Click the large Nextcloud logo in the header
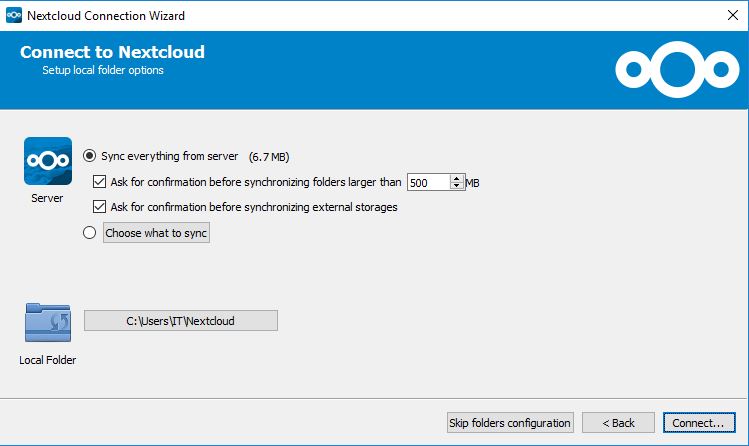The height and width of the screenshot is (446, 749). tap(677, 70)
